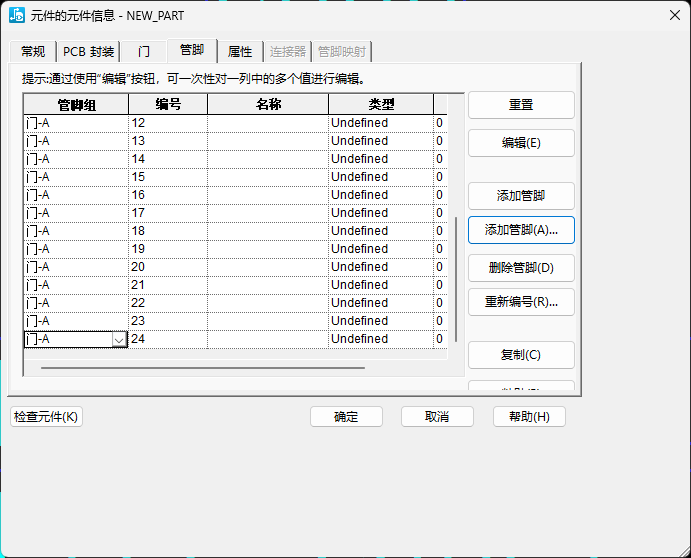Open 重新编号(R)... renumber dialog
Image resolution: width=691 pixels, height=558 pixels.
[x=521, y=302]
